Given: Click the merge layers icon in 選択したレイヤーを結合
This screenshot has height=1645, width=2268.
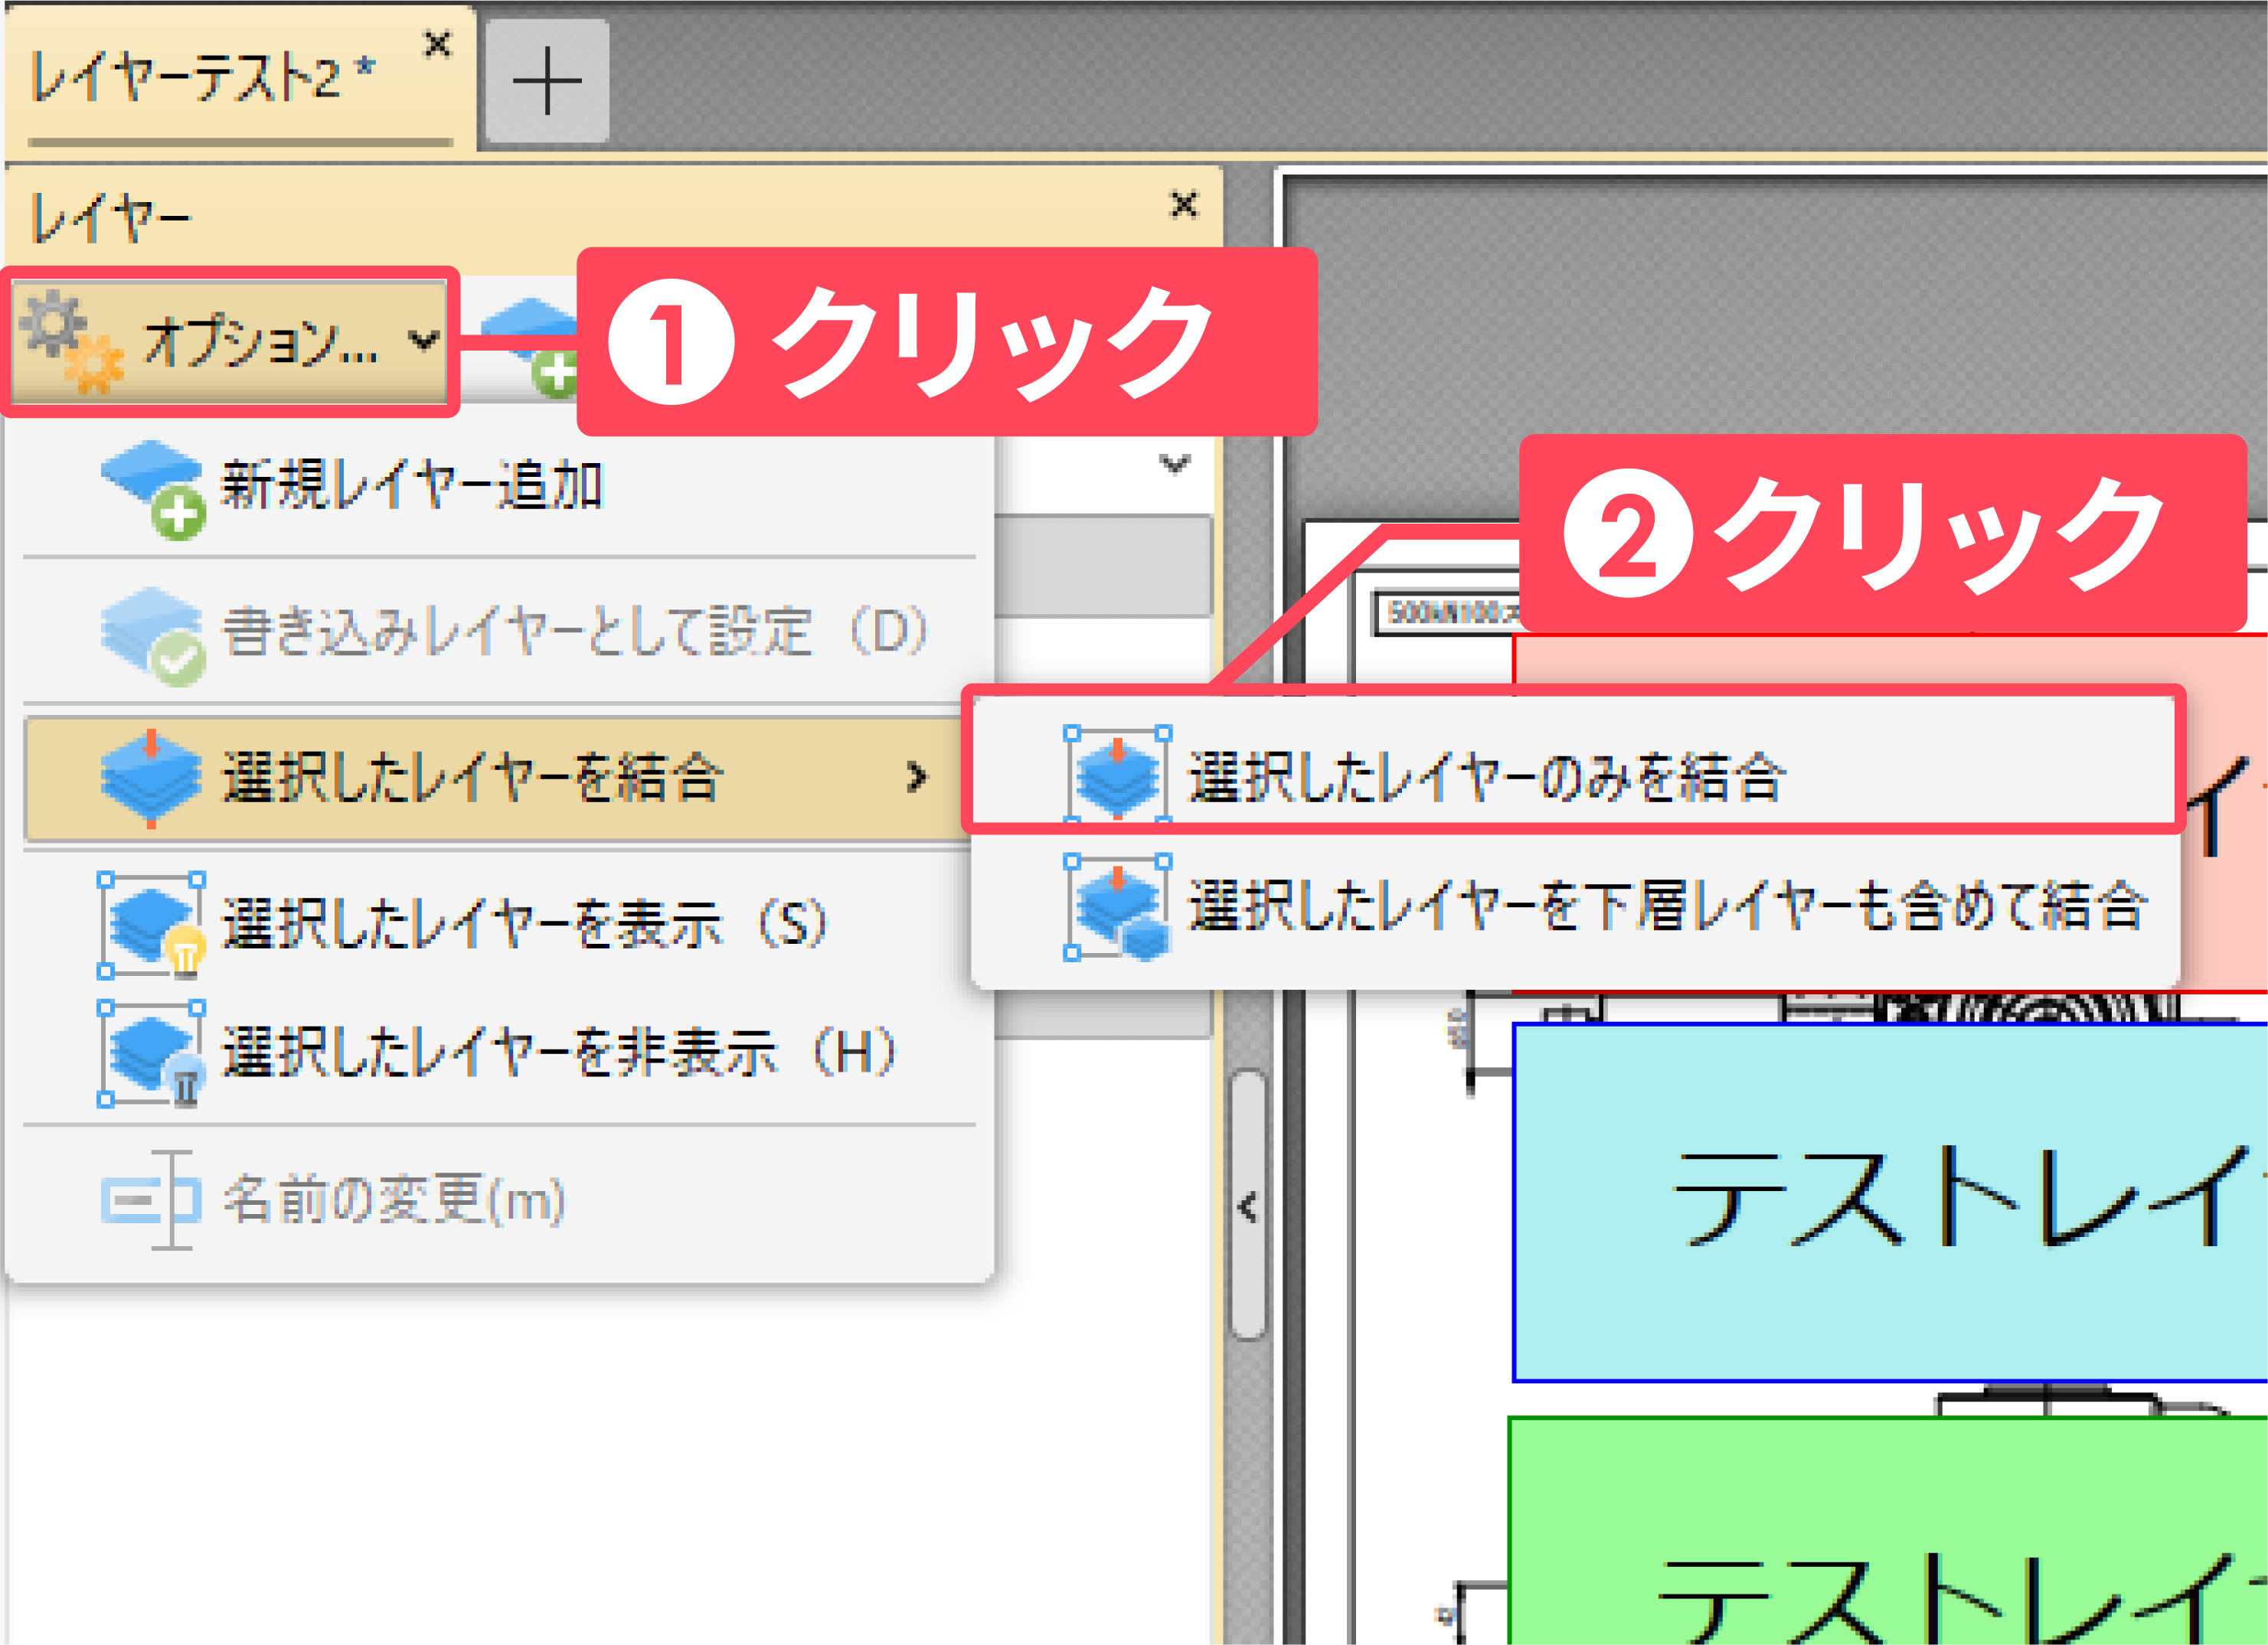Looking at the screenshot, I should point(151,779).
